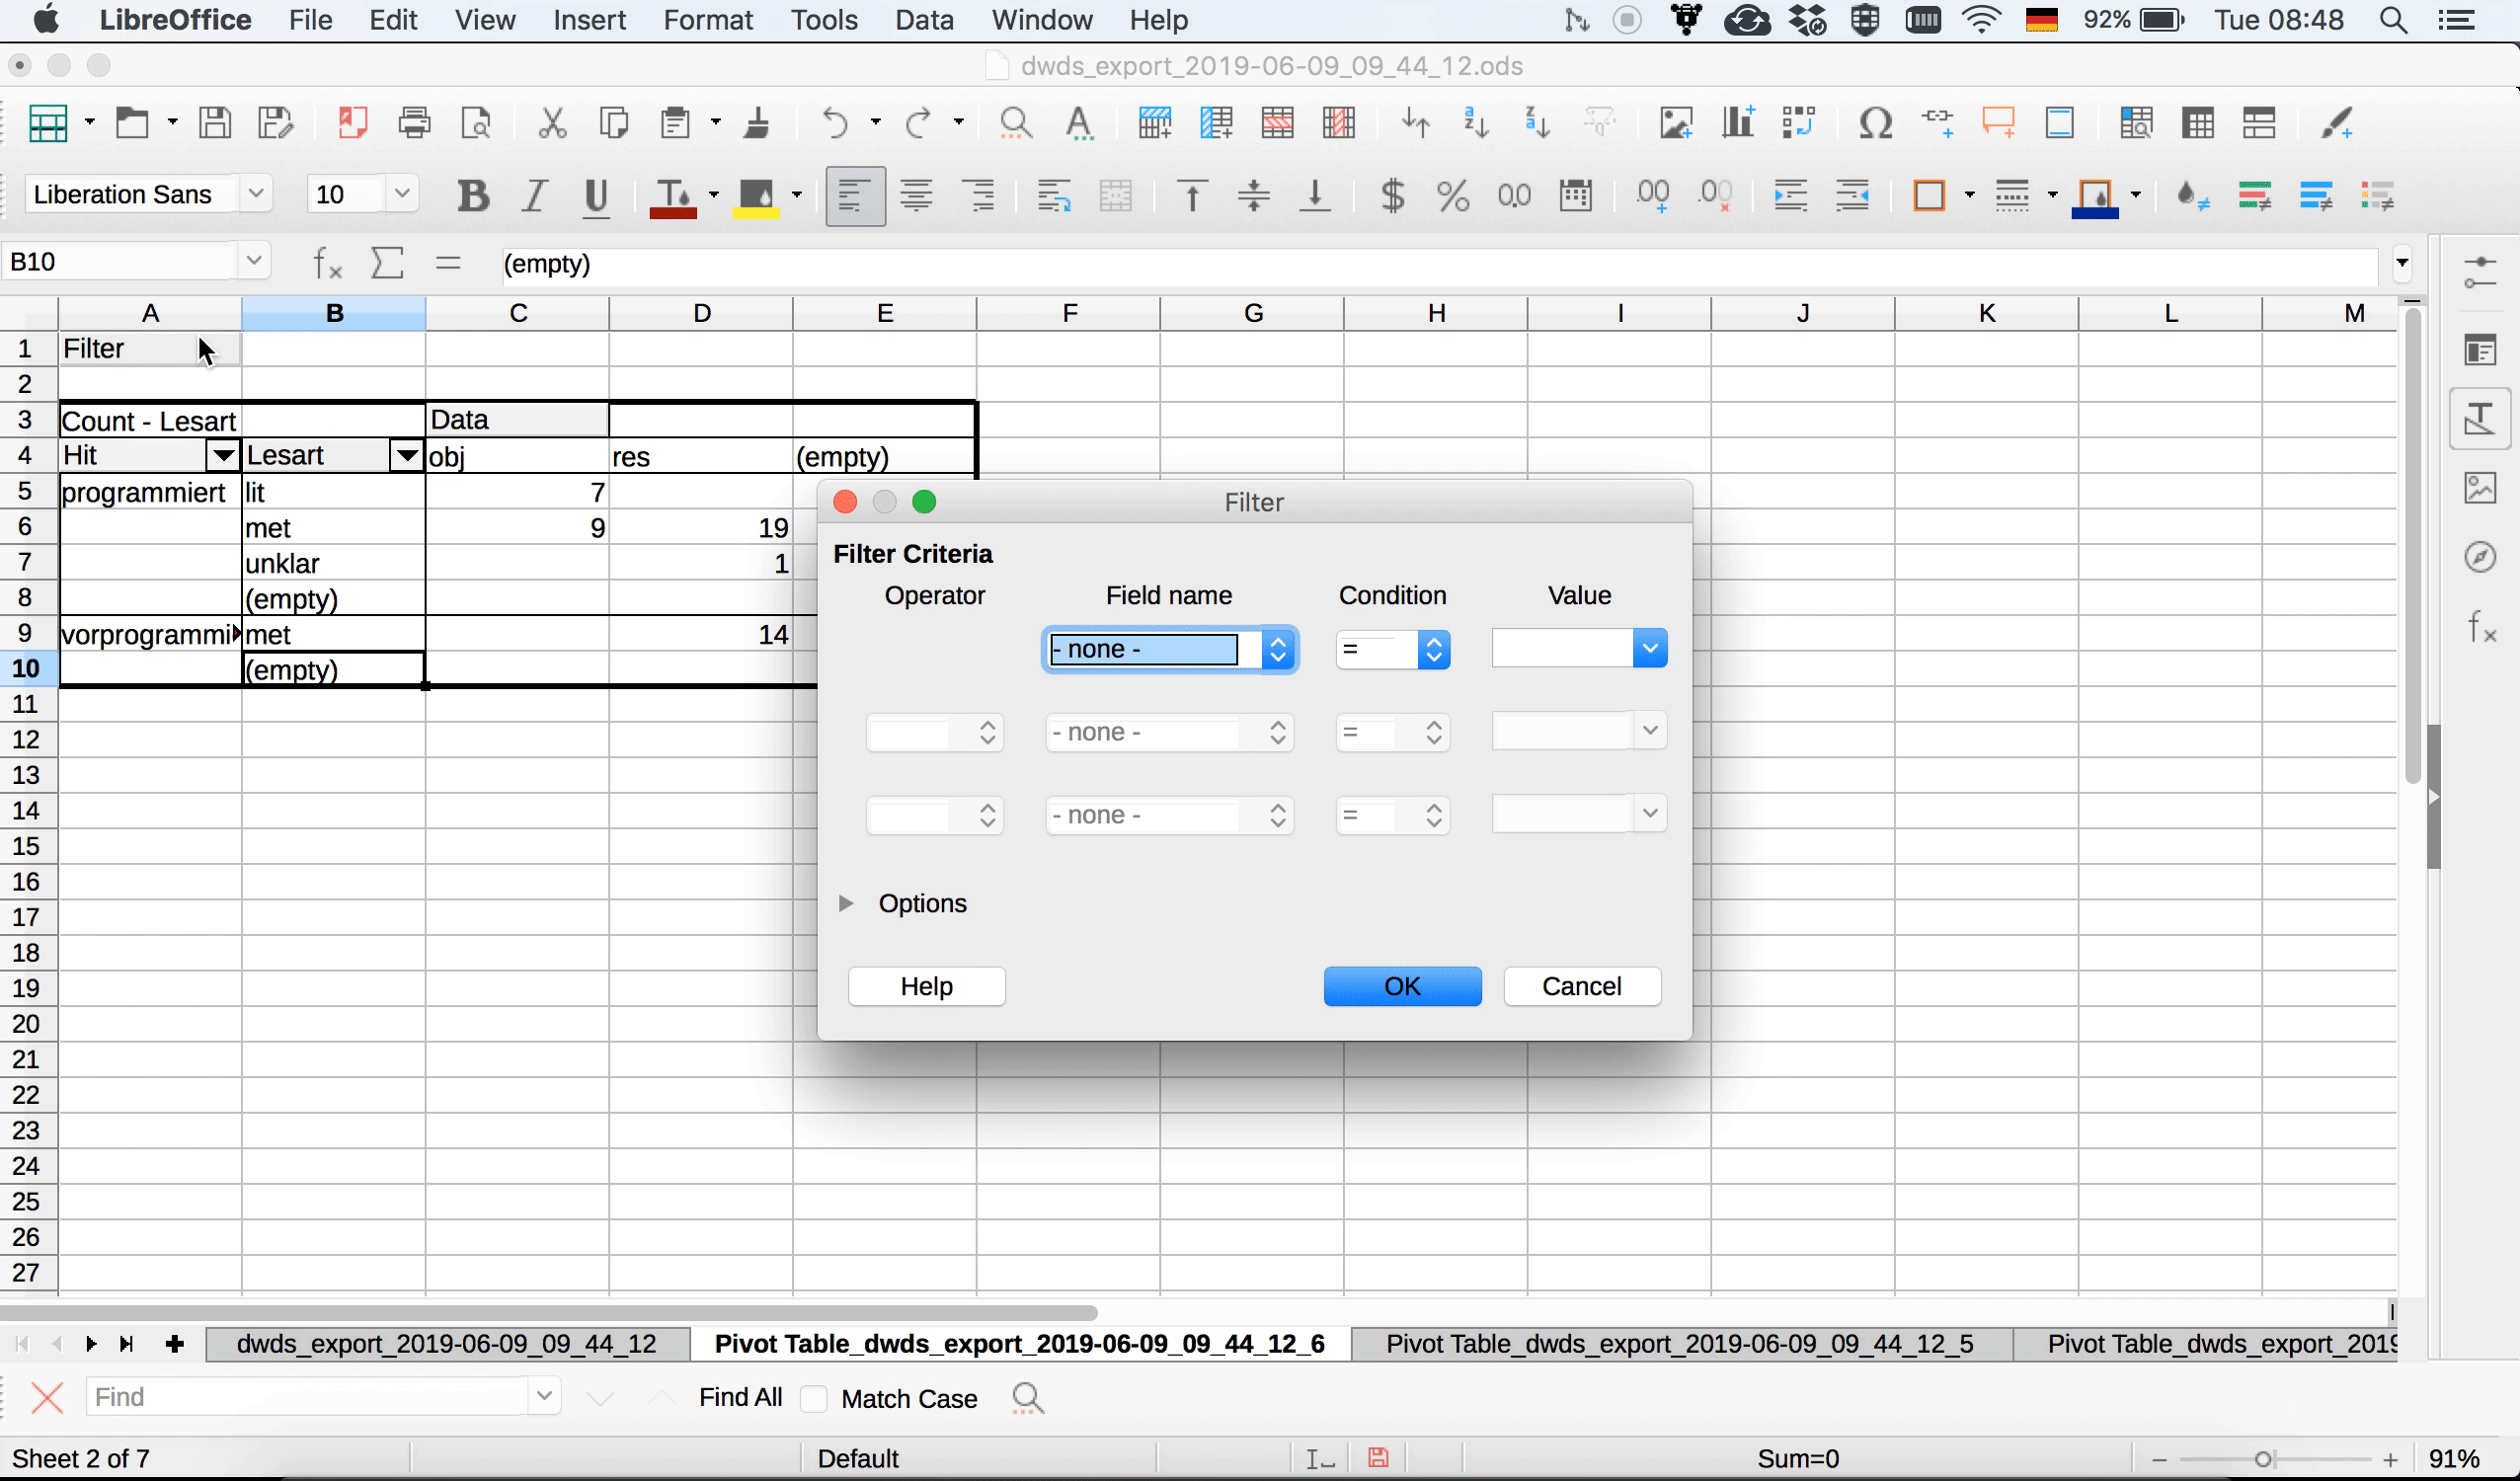2520x1481 pixels.
Task: Click the Format menu item
Action: (x=705, y=20)
